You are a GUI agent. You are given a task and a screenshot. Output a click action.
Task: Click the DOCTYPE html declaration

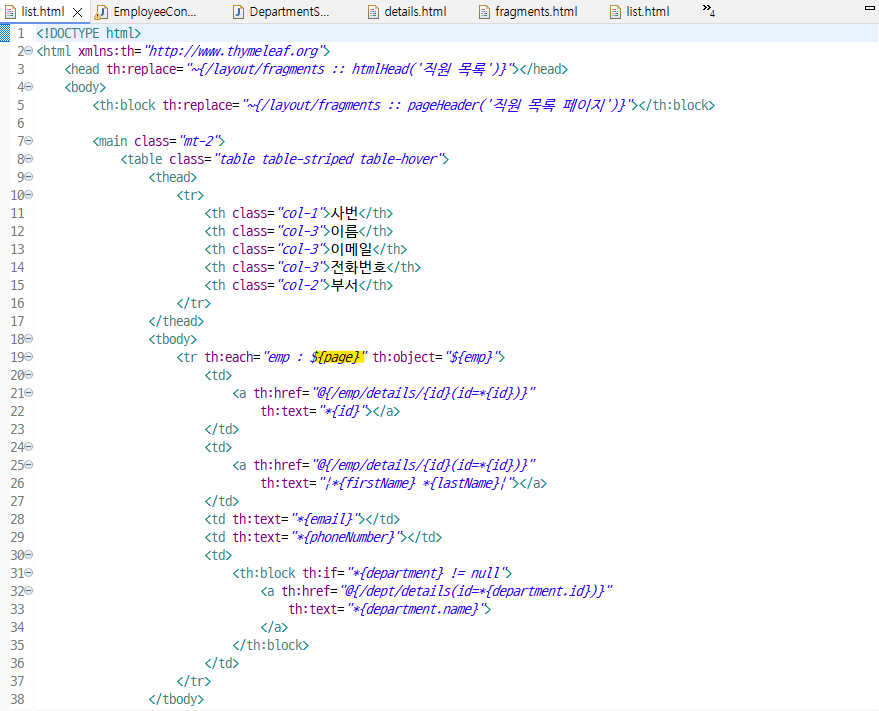[x=89, y=33]
